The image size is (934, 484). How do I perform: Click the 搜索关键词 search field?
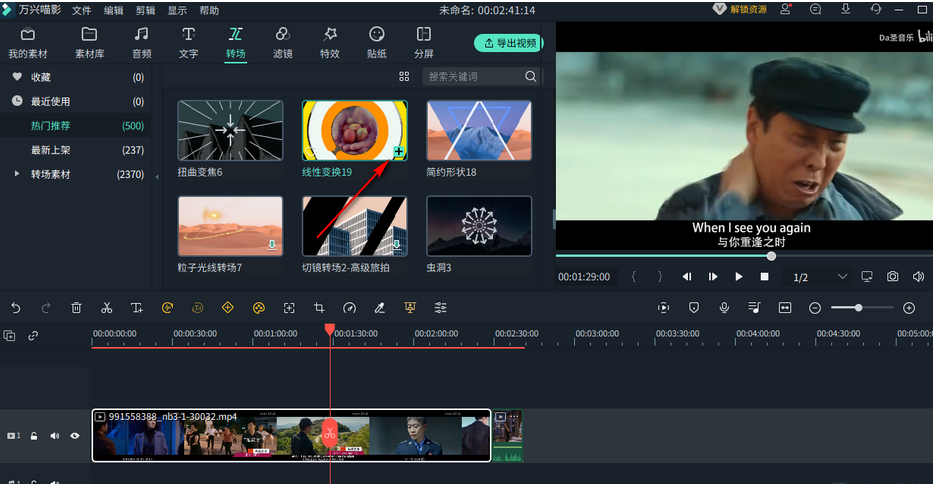point(475,76)
